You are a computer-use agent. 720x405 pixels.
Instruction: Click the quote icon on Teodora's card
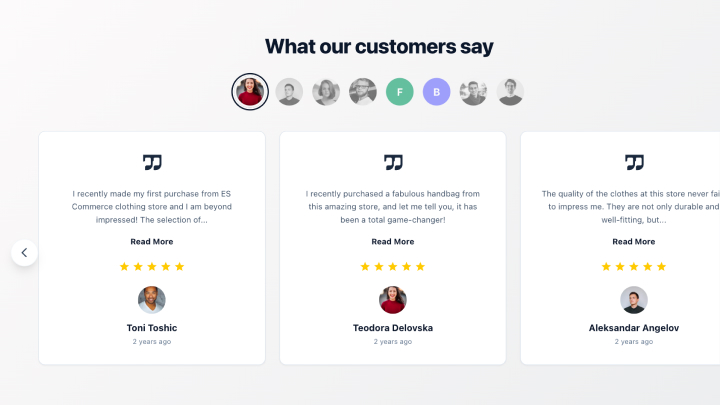pyautogui.click(x=393, y=162)
